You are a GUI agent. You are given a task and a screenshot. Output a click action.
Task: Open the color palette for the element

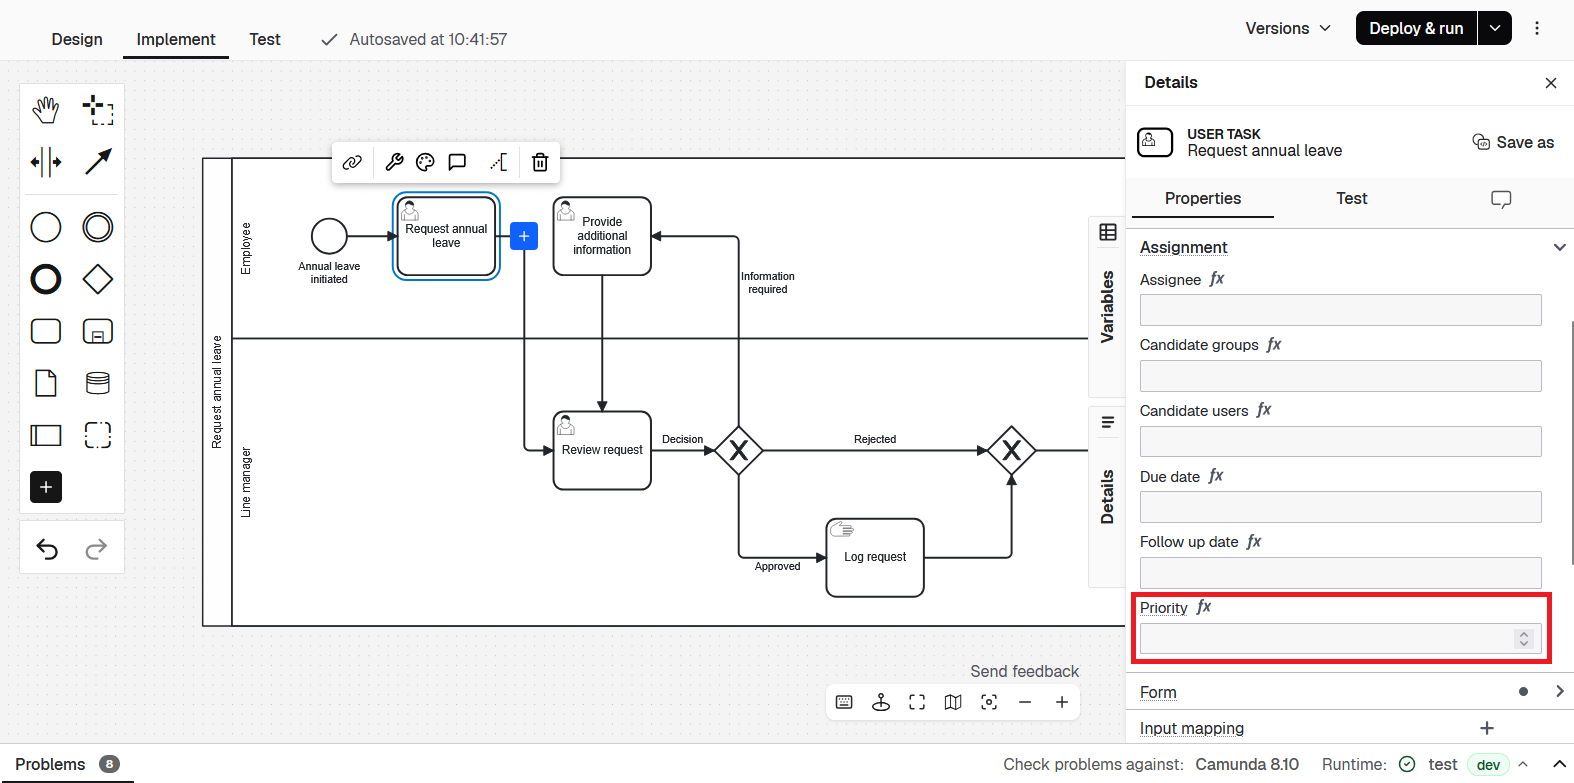(x=425, y=162)
